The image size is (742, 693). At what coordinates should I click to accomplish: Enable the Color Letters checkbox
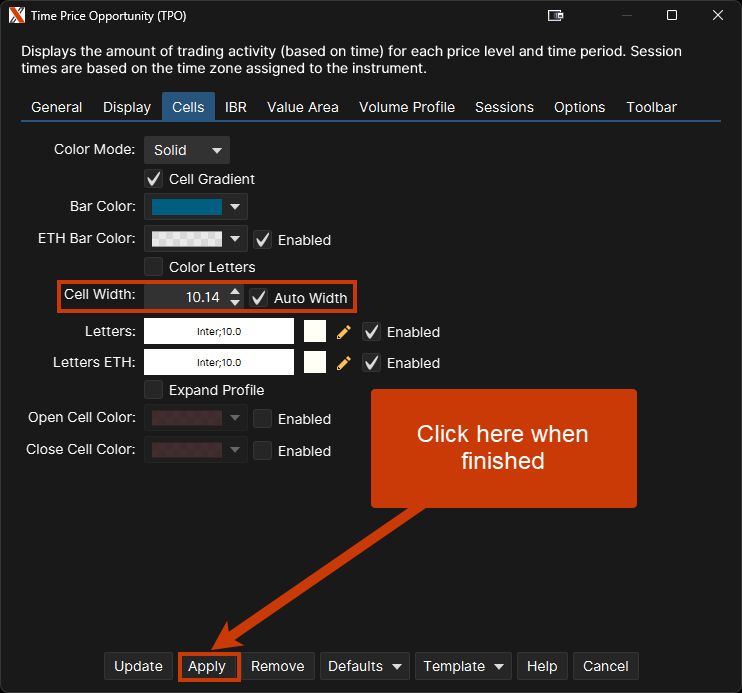pyautogui.click(x=154, y=267)
